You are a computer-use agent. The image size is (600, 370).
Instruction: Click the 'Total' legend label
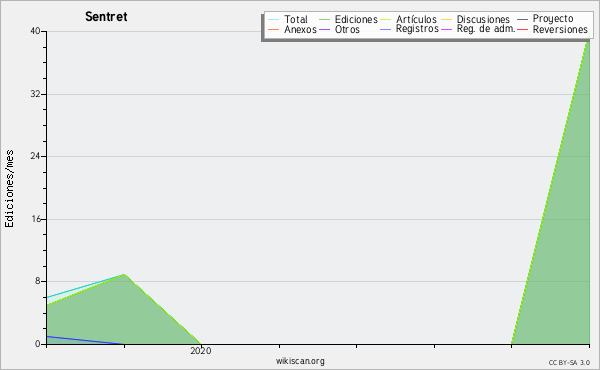coord(296,19)
